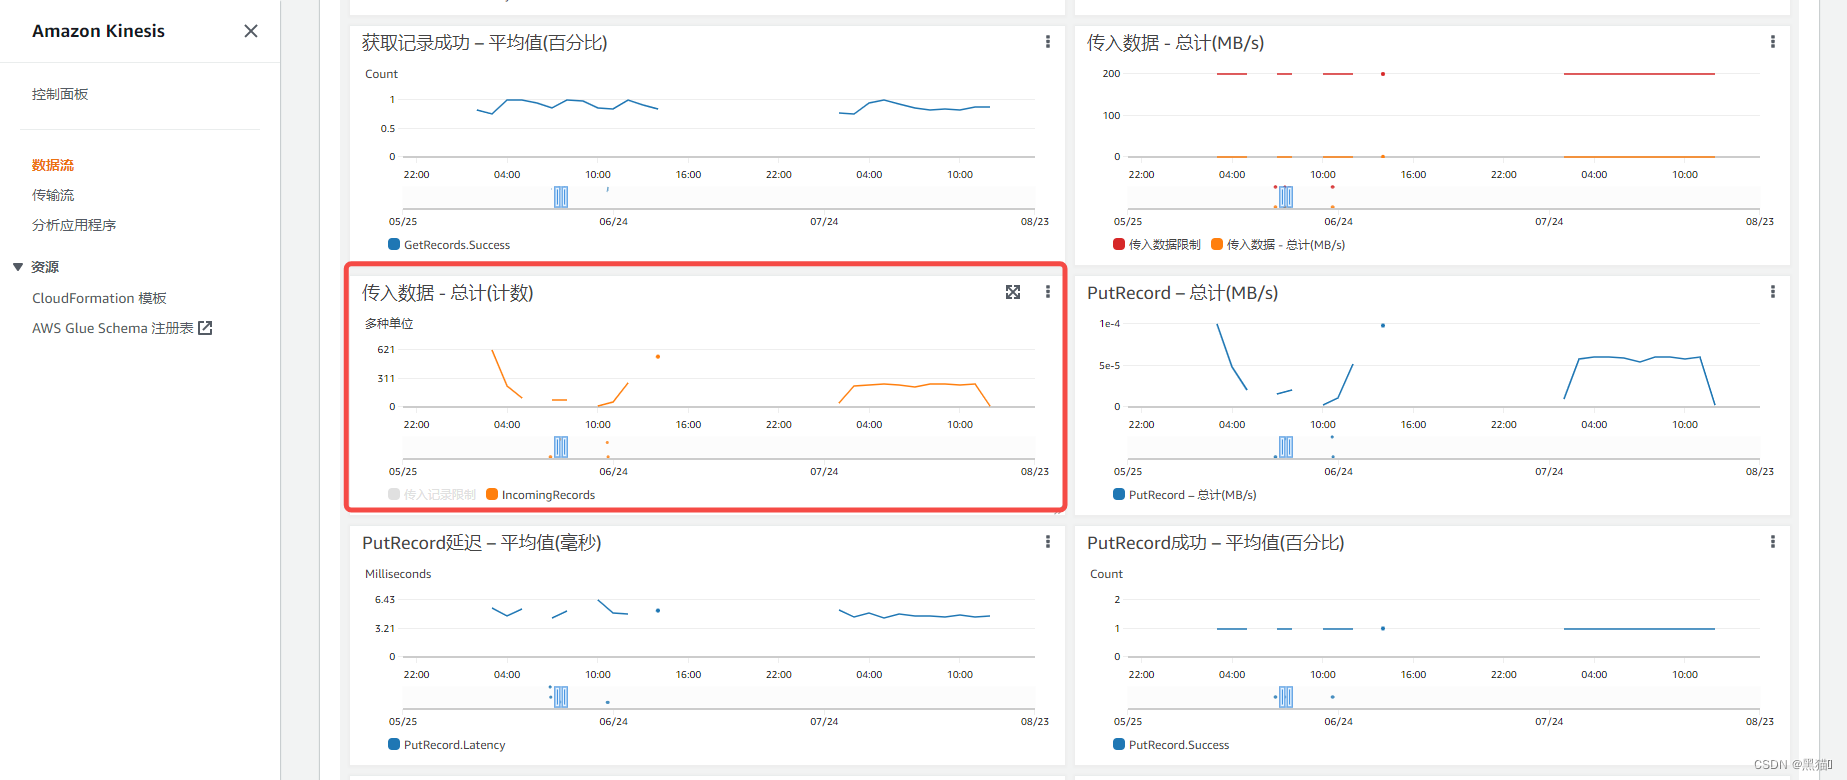Open options menu for PutRecord成功 chart
Image resolution: width=1847 pixels, height=780 pixels.
pos(1773,542)
